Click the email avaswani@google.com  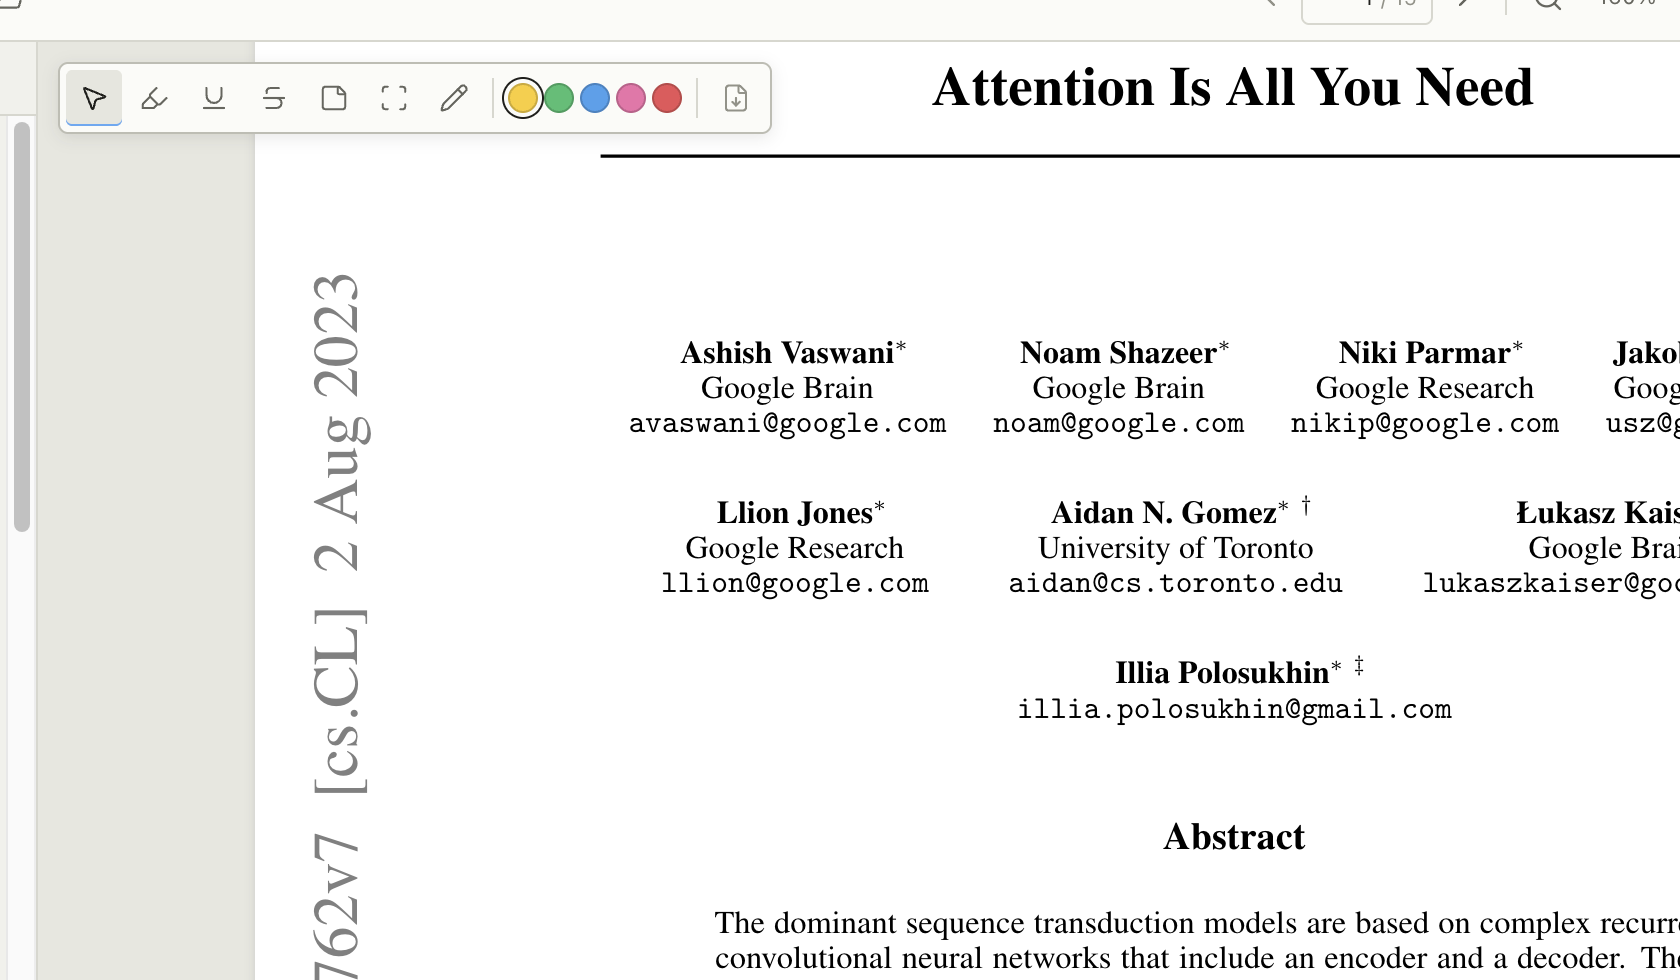(787, 424)
